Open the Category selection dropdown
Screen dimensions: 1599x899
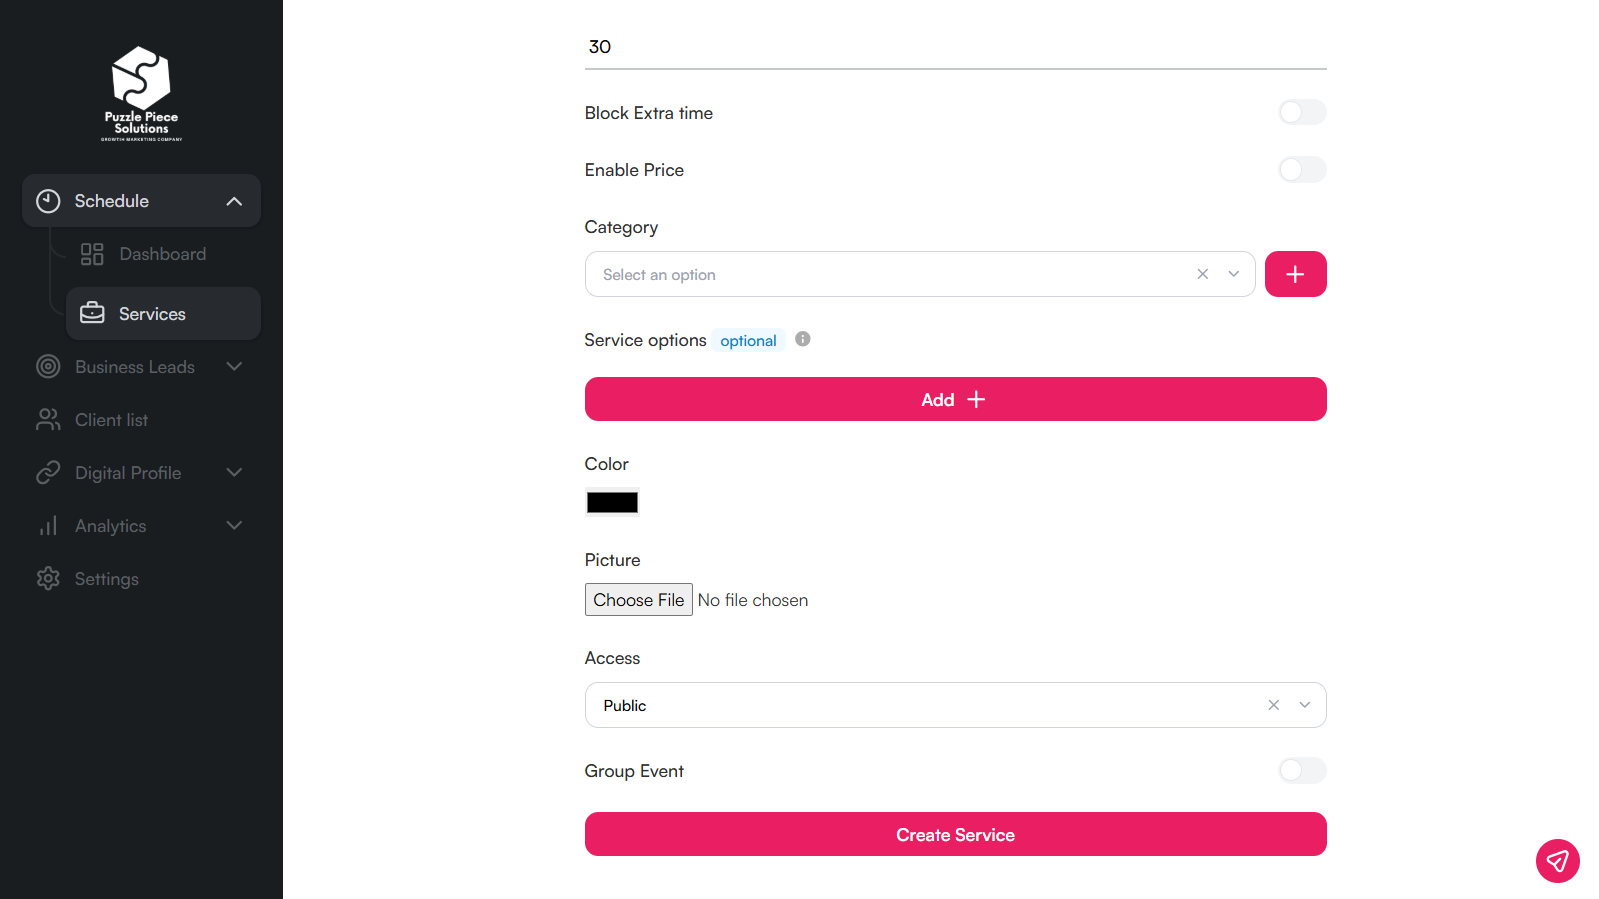coord(1233,273)
